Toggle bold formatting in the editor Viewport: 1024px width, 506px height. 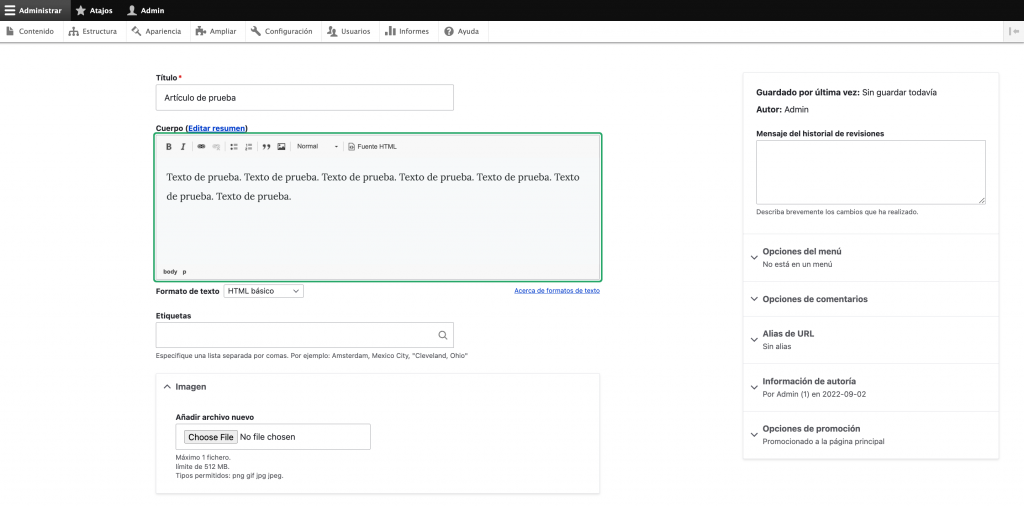(169, 147)
